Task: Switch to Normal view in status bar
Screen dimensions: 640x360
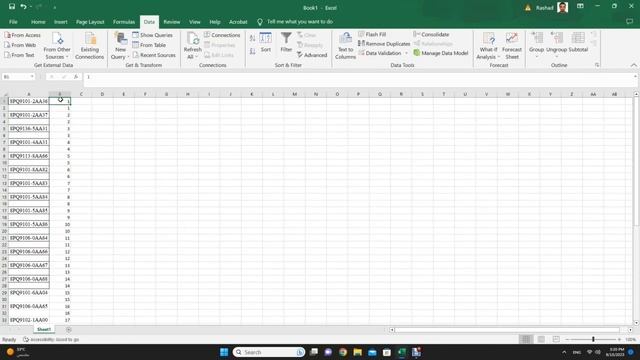Action: (526, 339)
